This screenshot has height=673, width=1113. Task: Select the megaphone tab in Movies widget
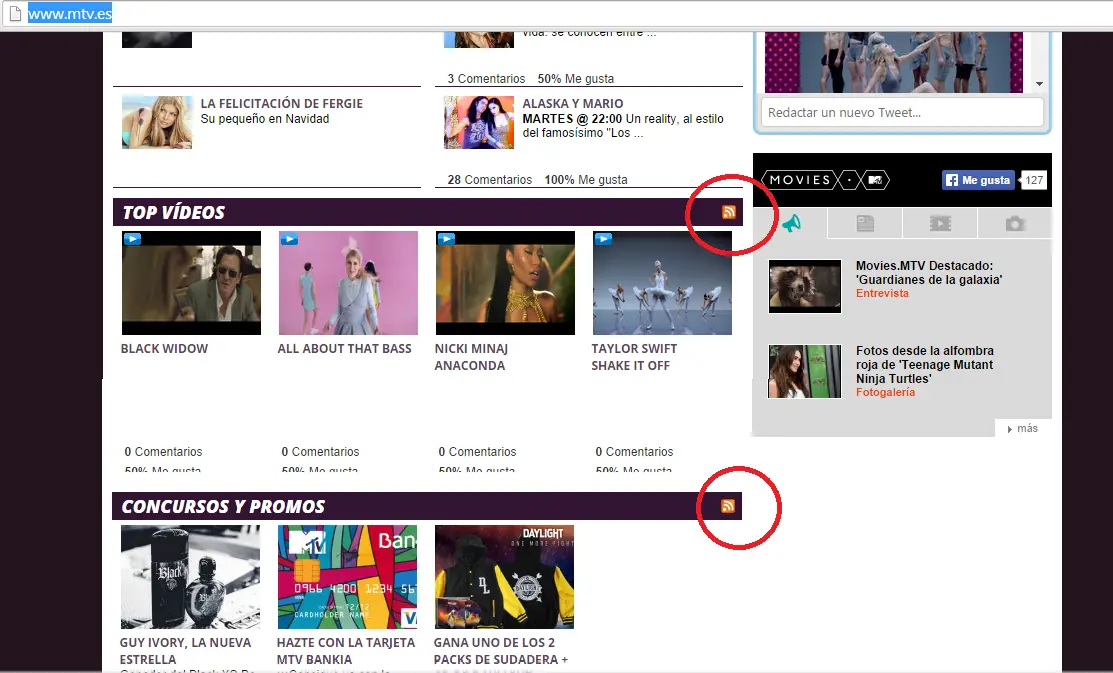click(x=791, y=224)
